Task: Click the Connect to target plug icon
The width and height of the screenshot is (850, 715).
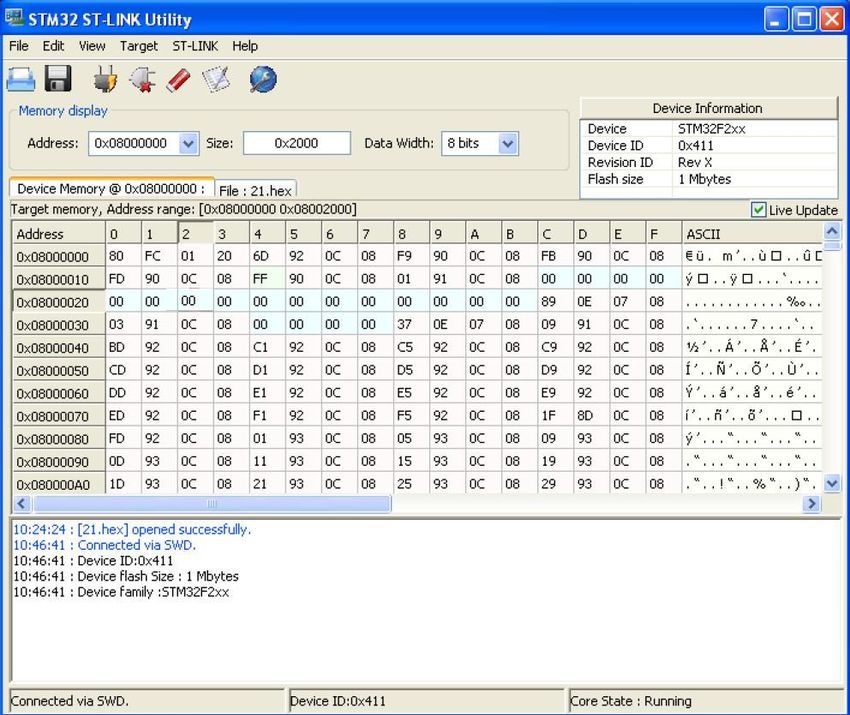Action: [x=105, y=79]
